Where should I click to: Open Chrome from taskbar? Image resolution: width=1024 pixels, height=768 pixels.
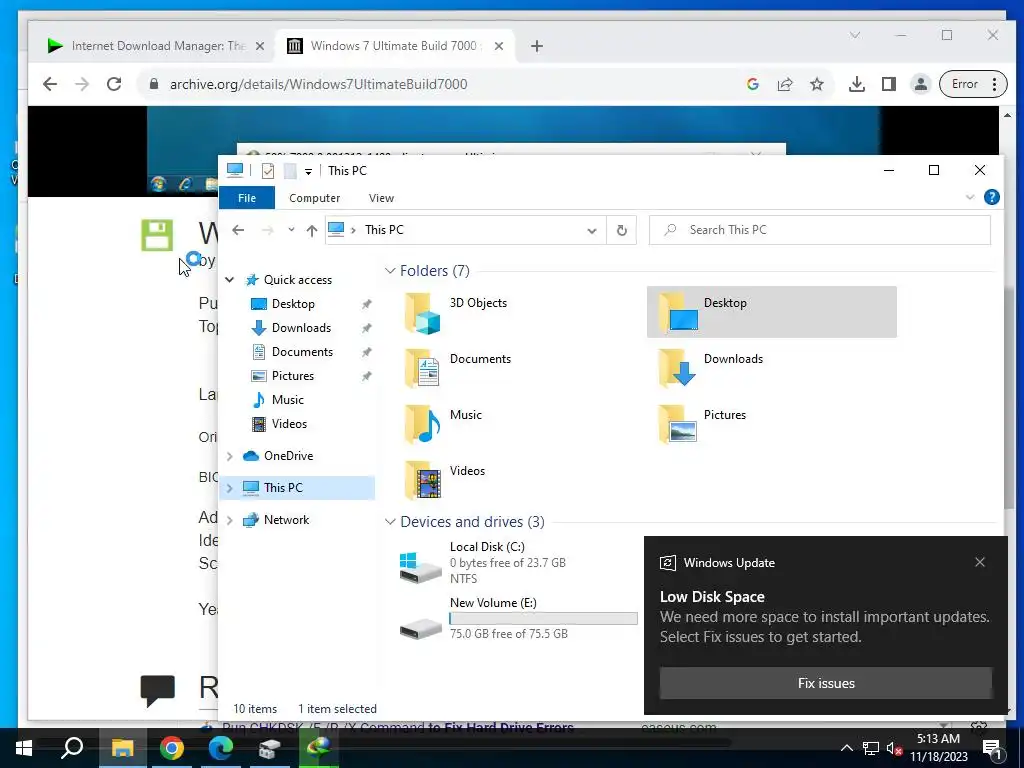coord(172,748)
